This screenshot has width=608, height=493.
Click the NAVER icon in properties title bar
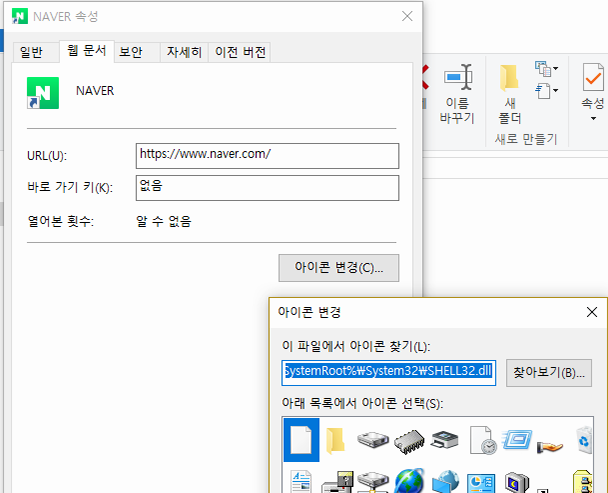pos(19,16)
